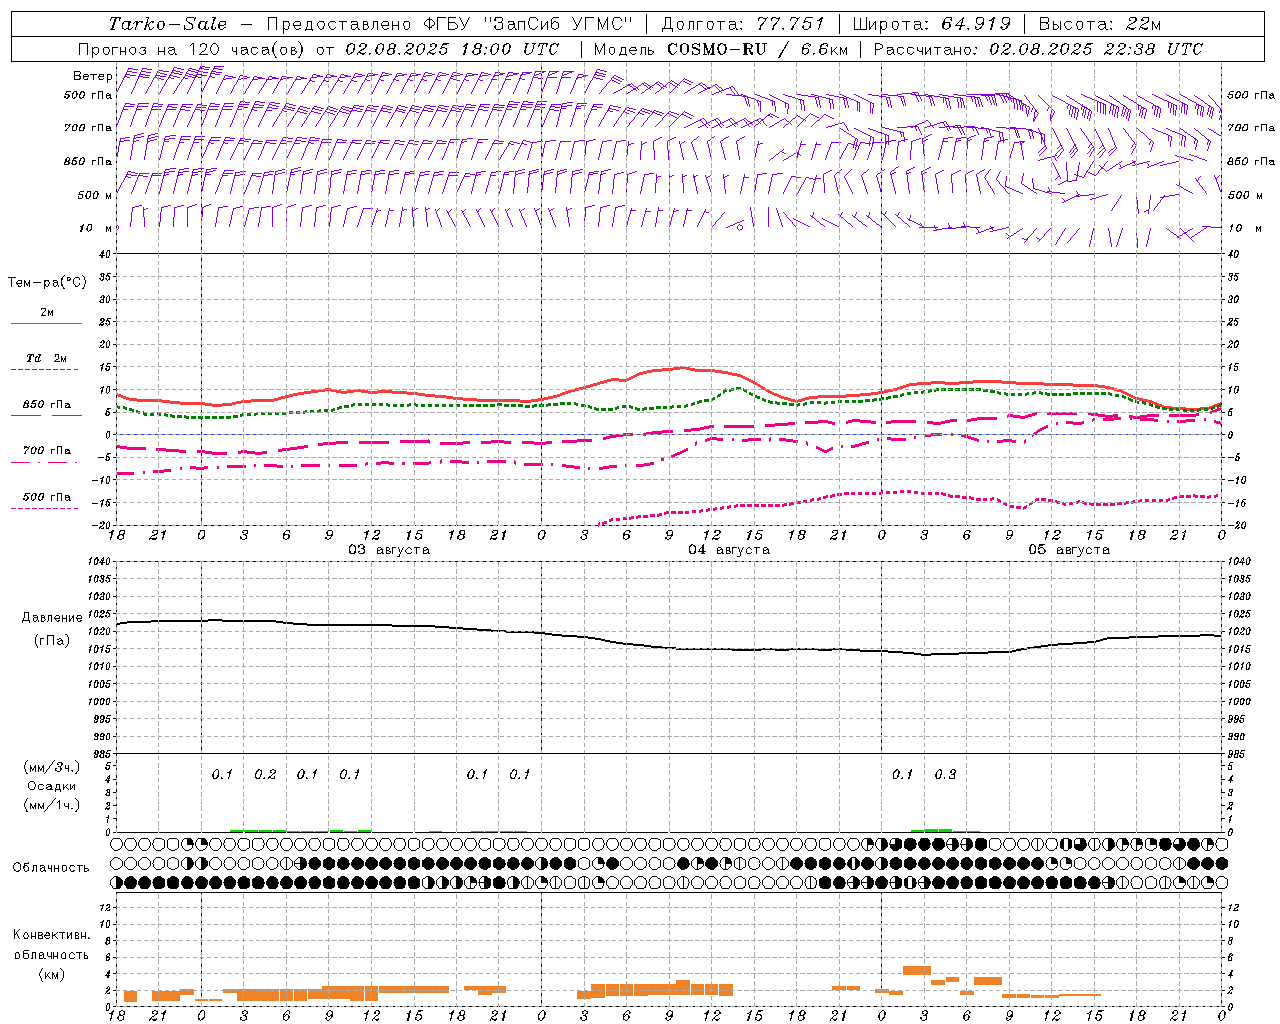Click the '(км)' unit under convective cloudiness
This screenshot has height=1024, width=1280.
coord(52,974)
